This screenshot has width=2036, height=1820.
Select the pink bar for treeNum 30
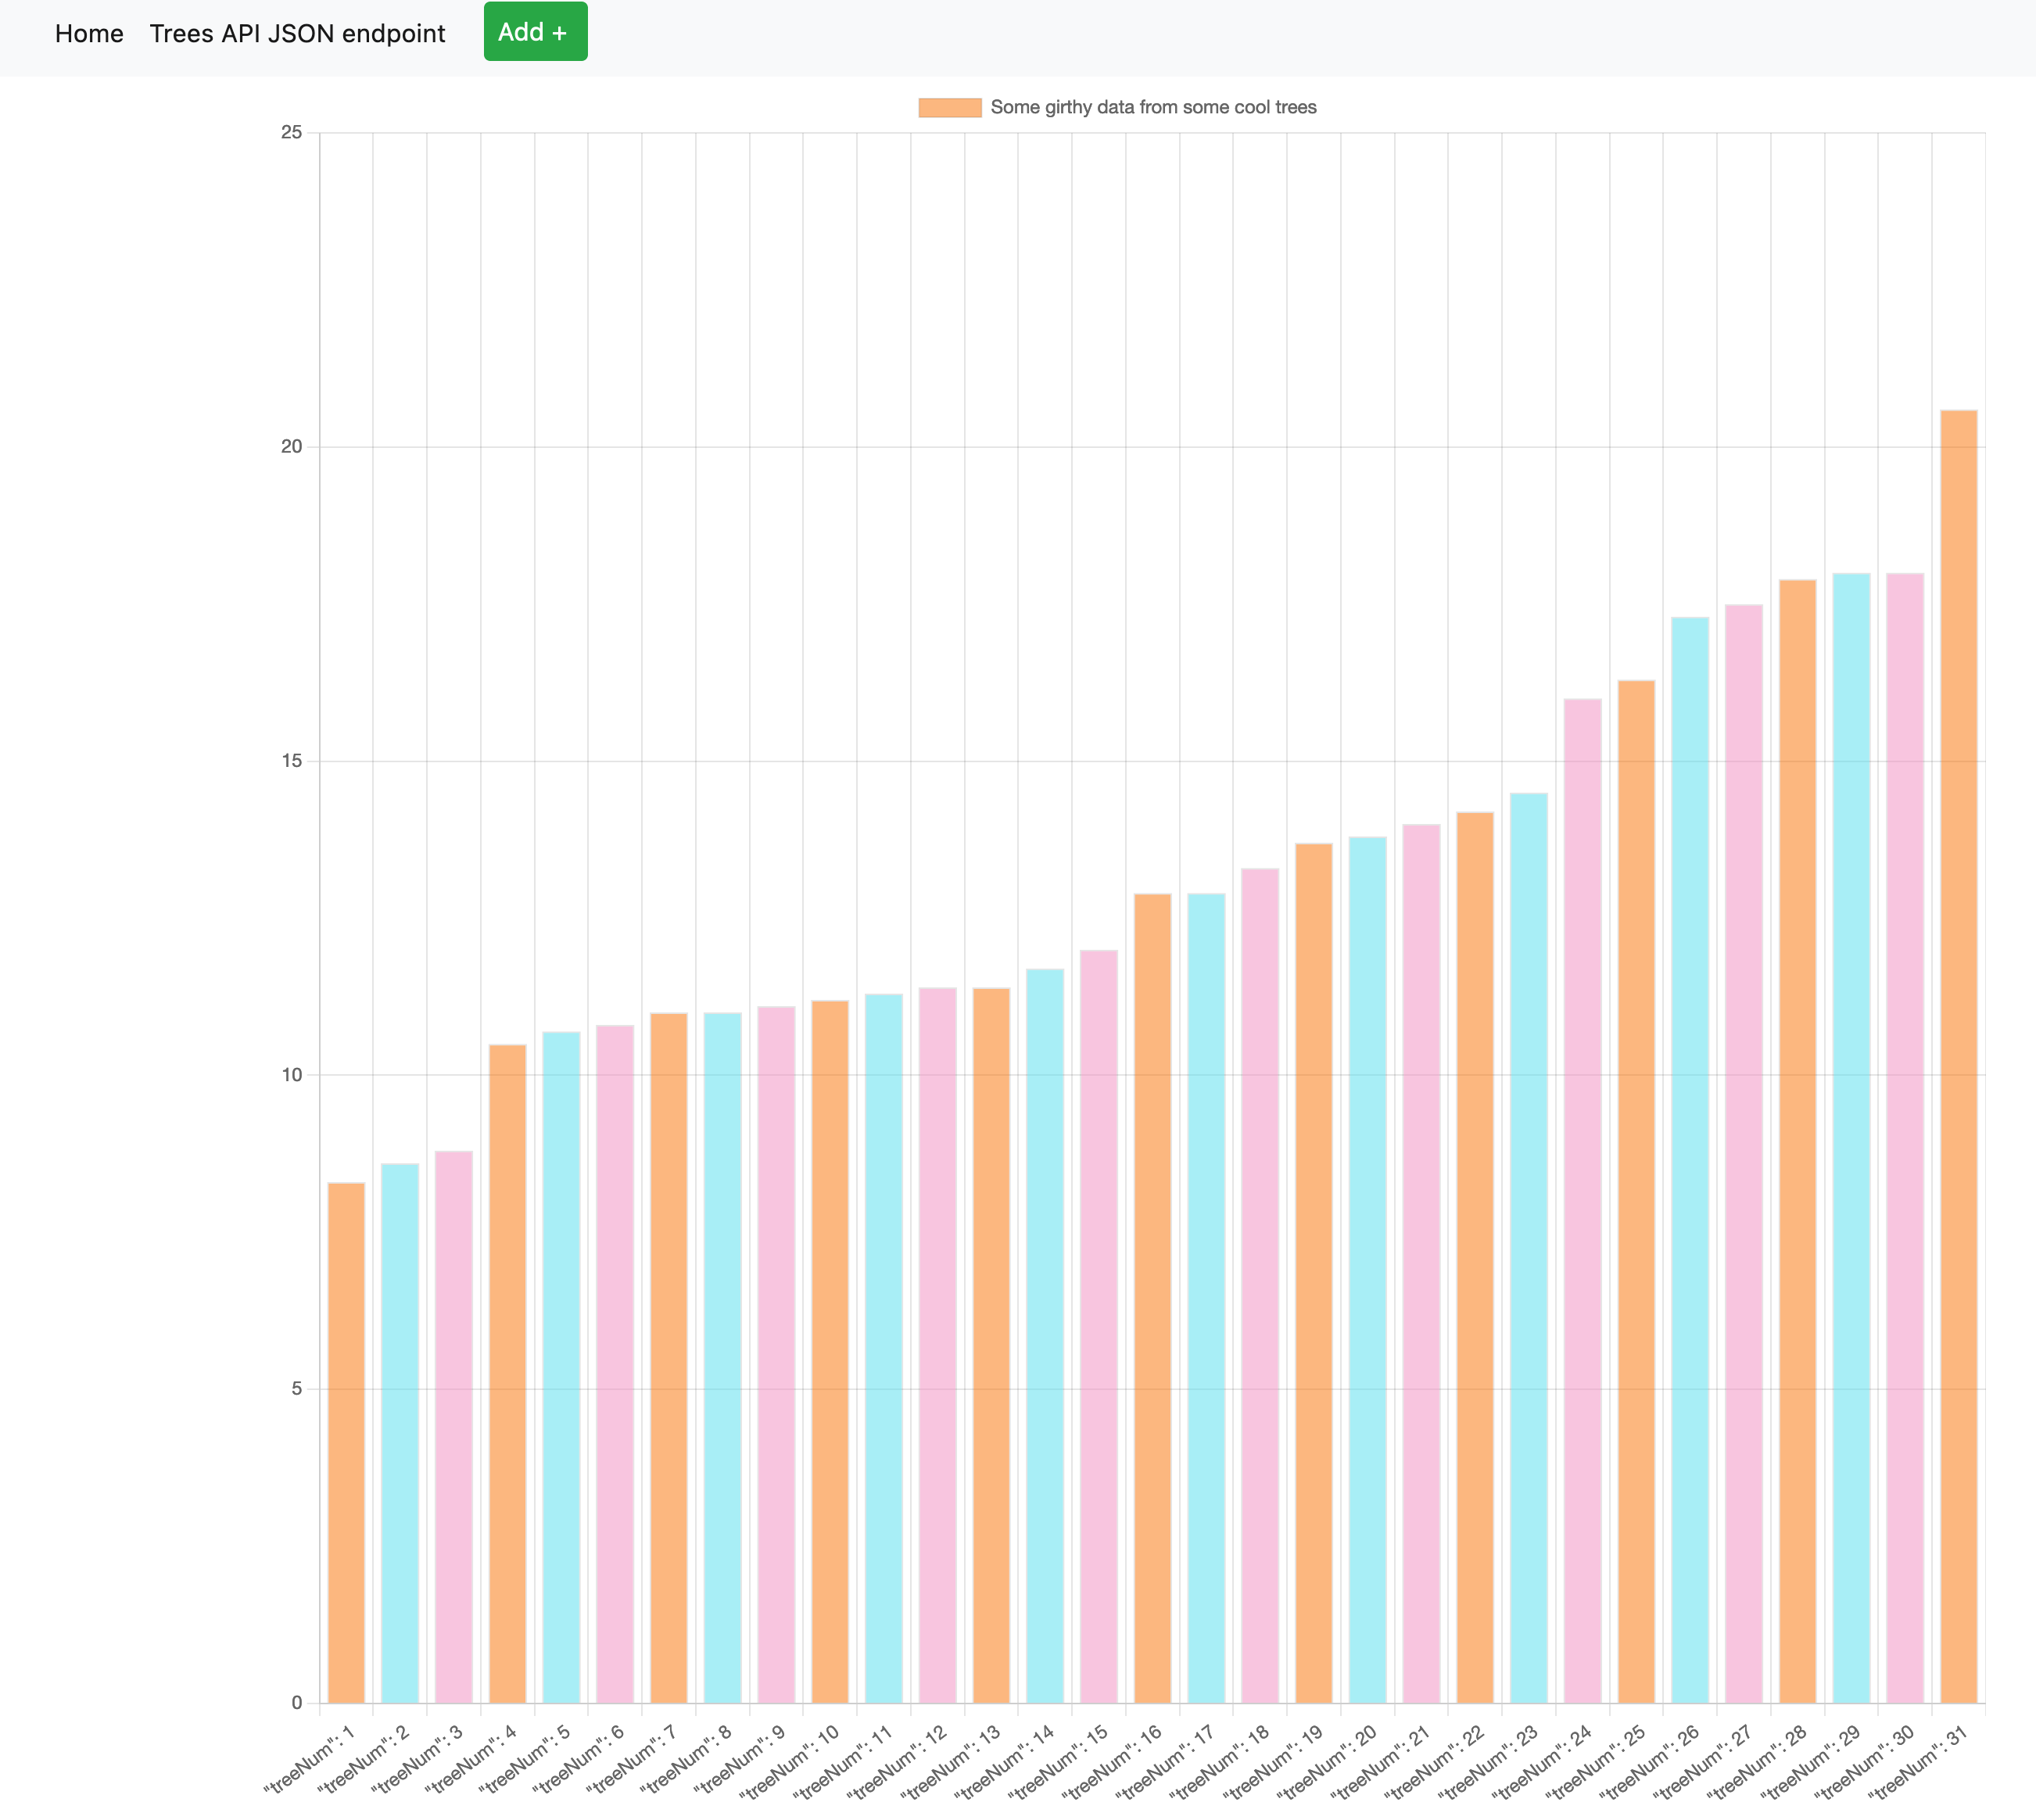tap(1905, 1139)
